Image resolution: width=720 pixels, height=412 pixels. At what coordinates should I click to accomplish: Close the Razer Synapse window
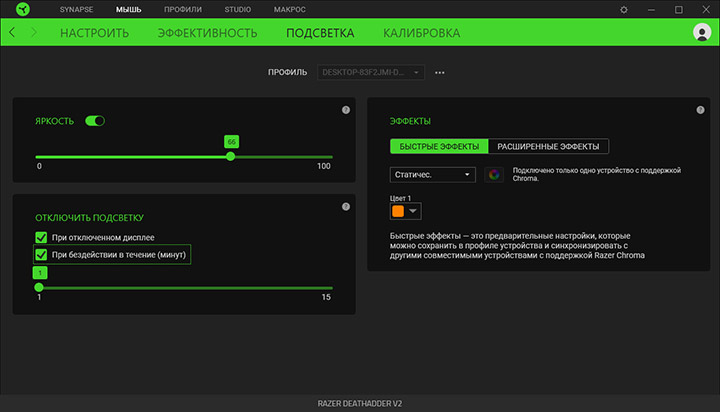pyautogui.click(x=706, y=10)
